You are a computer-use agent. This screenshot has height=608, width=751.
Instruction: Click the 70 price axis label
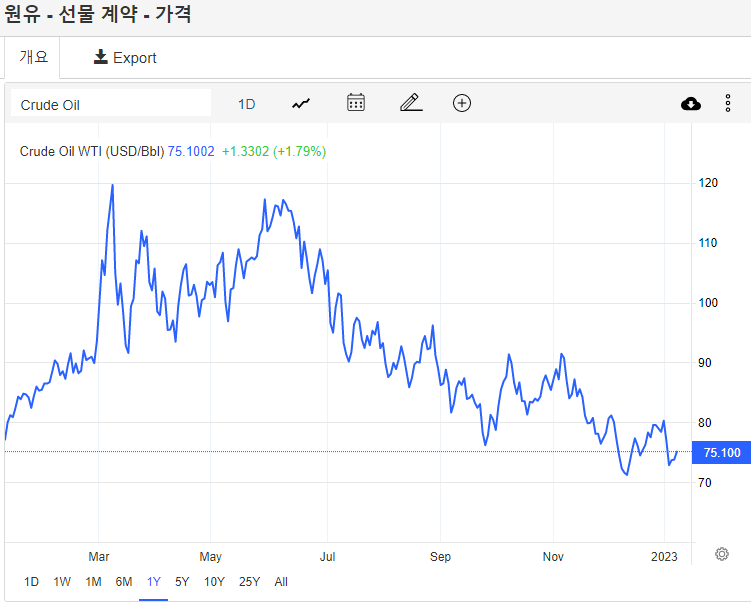point(705,482)
